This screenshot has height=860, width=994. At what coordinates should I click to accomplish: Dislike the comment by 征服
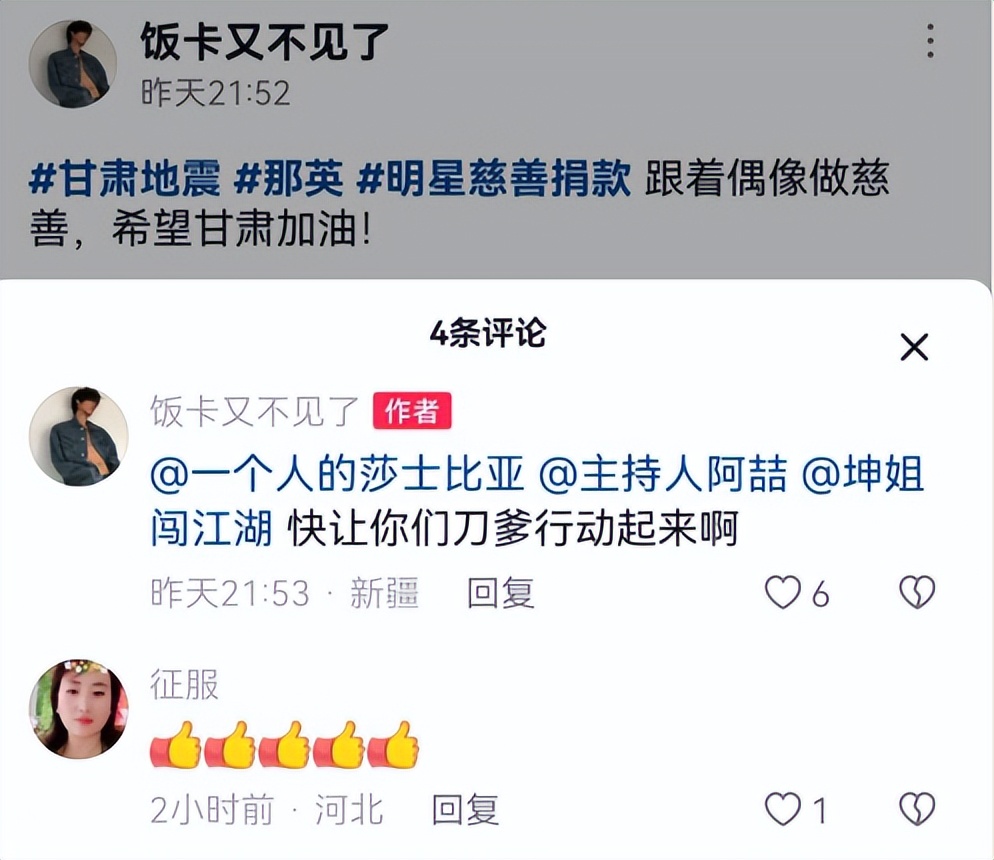tap(917, 809)
